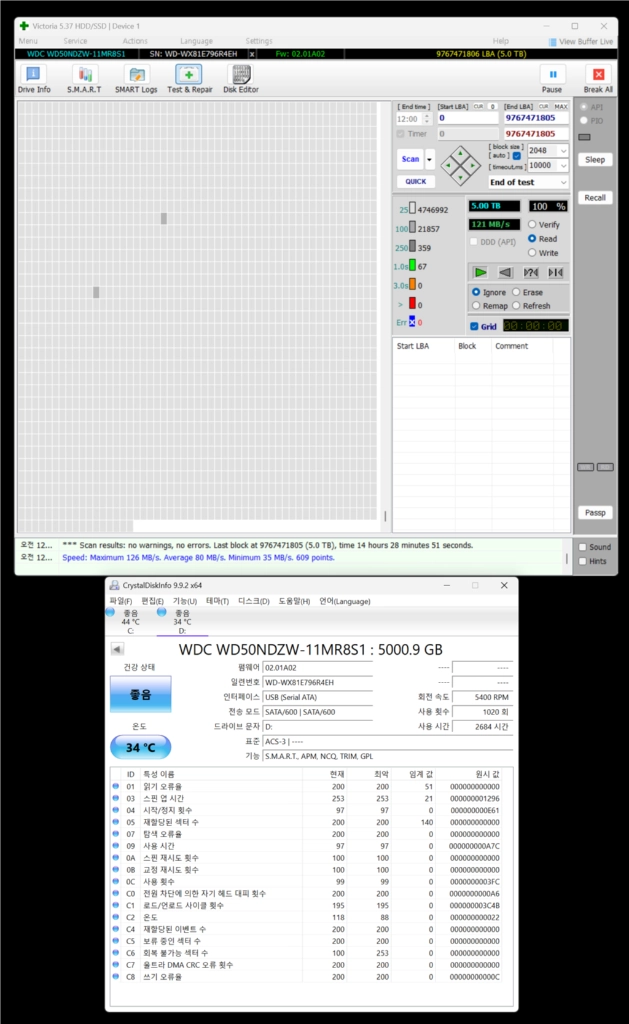629x1024 pixels.
Task: Click the x next to serial number
Action: point(252,54)
